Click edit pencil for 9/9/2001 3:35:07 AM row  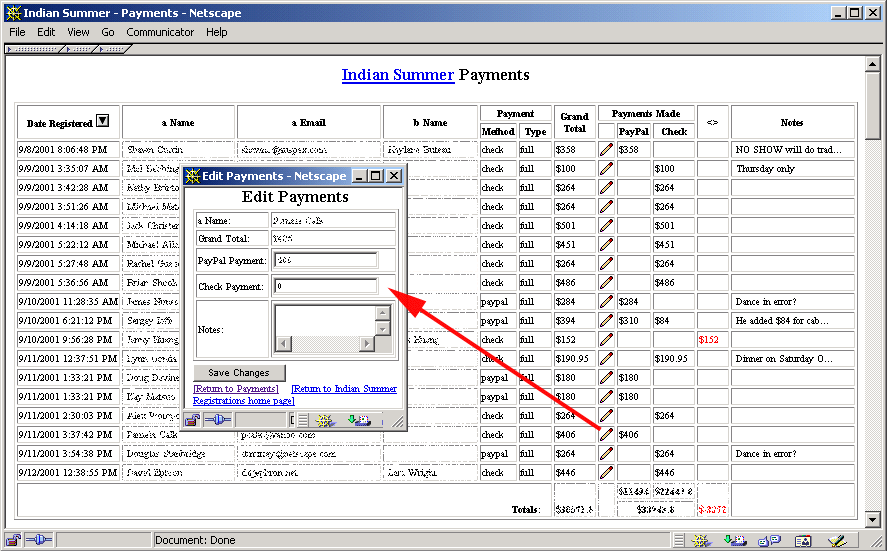click(x=606, y=169)
